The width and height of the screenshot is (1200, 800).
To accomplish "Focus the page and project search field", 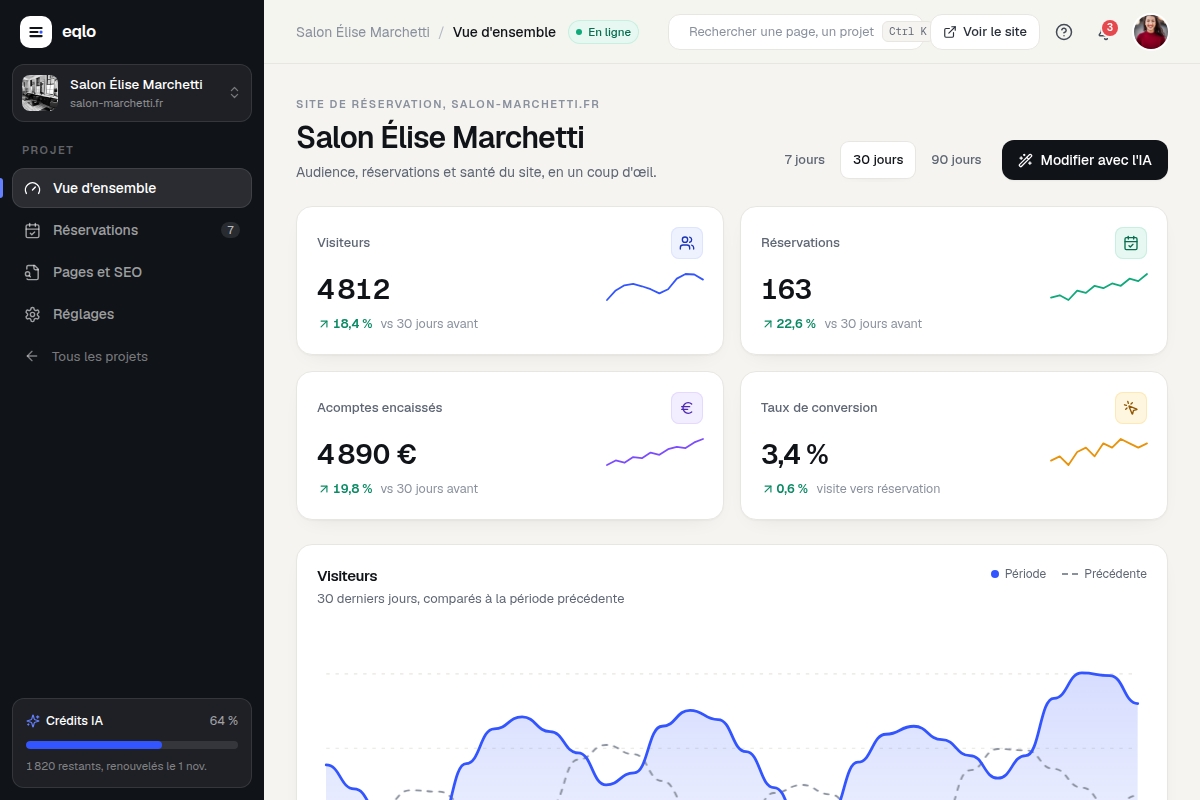I will pyautogui.click(x=796, y=32).
